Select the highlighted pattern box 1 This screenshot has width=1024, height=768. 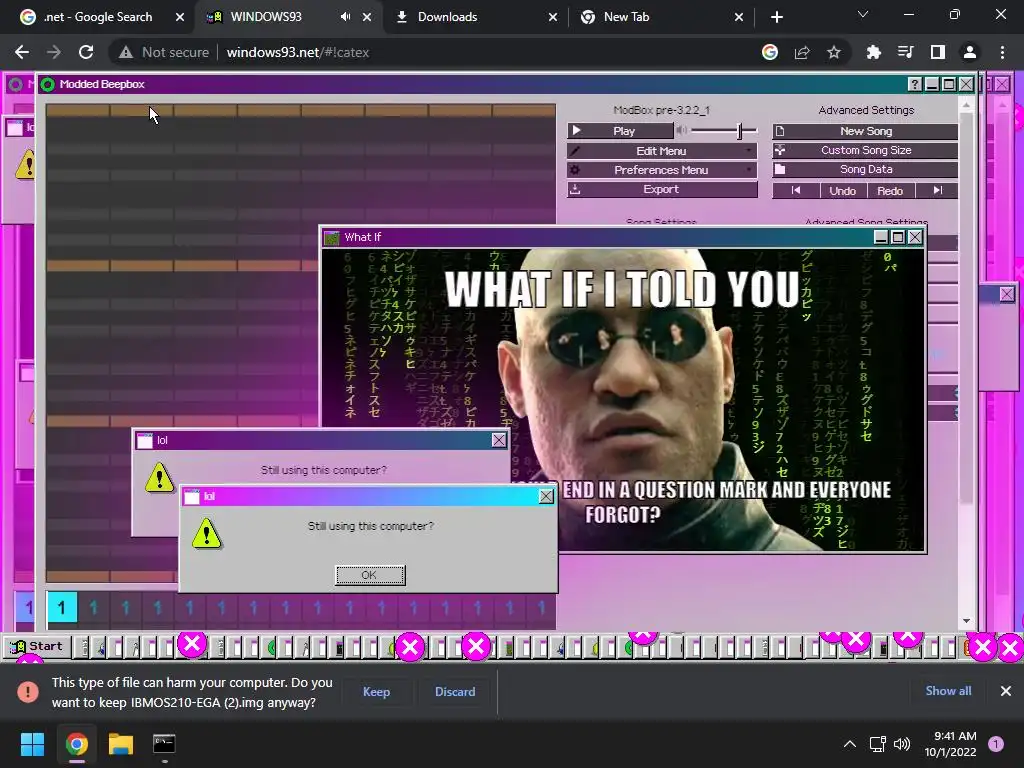pyautogui.click(x=61, y=607)
